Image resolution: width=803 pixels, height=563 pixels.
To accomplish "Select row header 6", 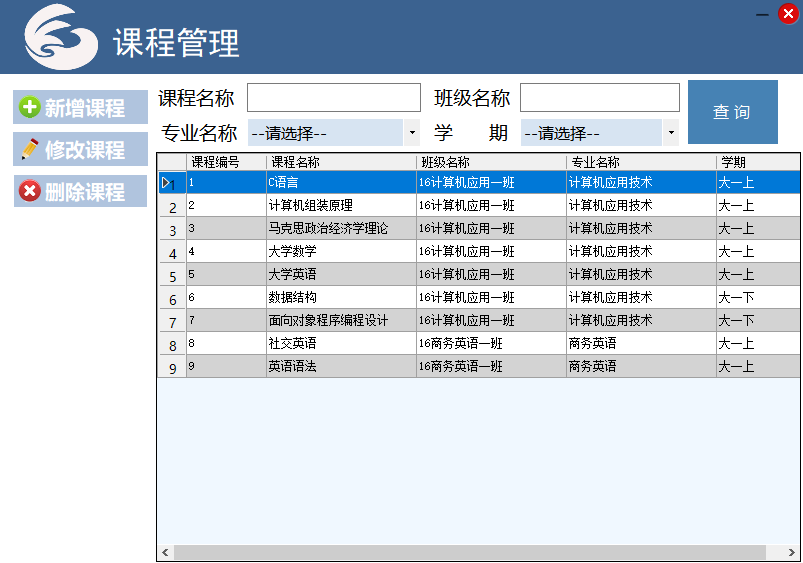I will 172,298.
